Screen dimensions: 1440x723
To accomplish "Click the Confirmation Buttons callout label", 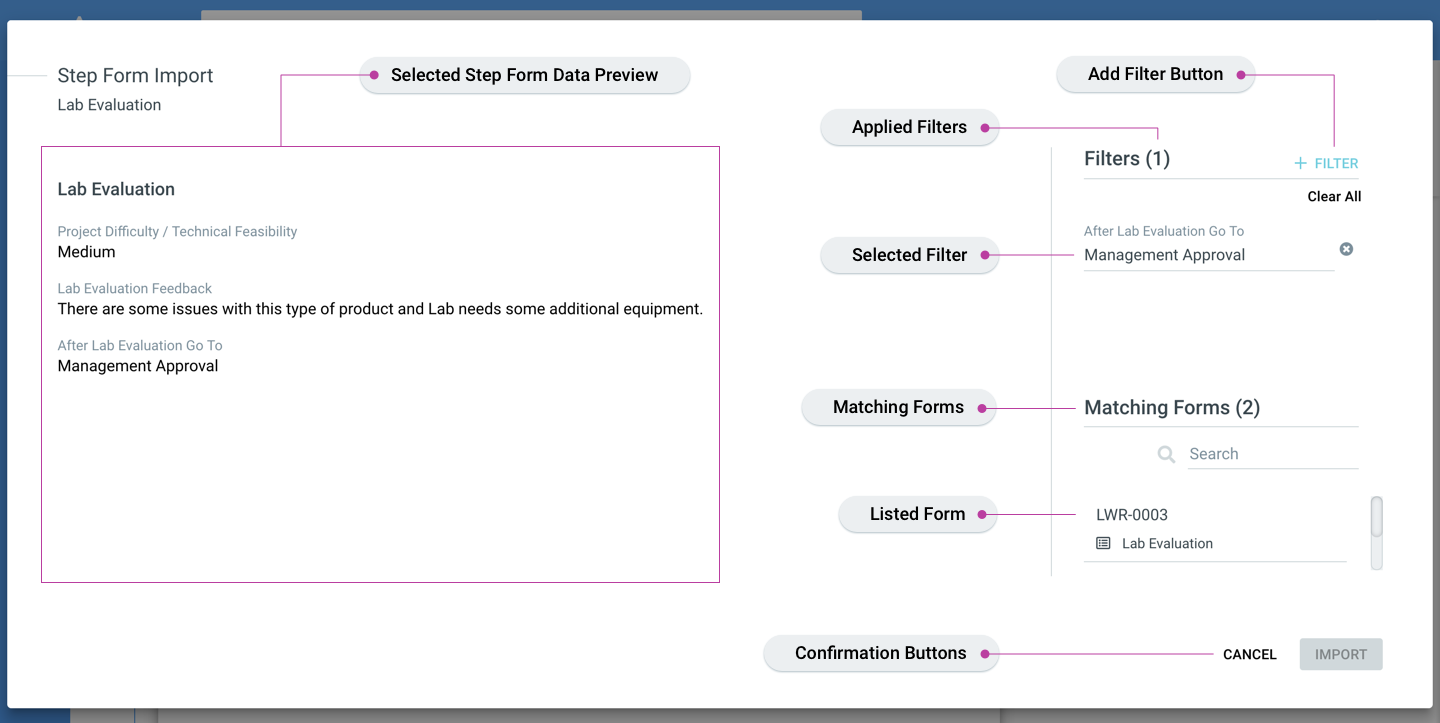I will [880, 653].
